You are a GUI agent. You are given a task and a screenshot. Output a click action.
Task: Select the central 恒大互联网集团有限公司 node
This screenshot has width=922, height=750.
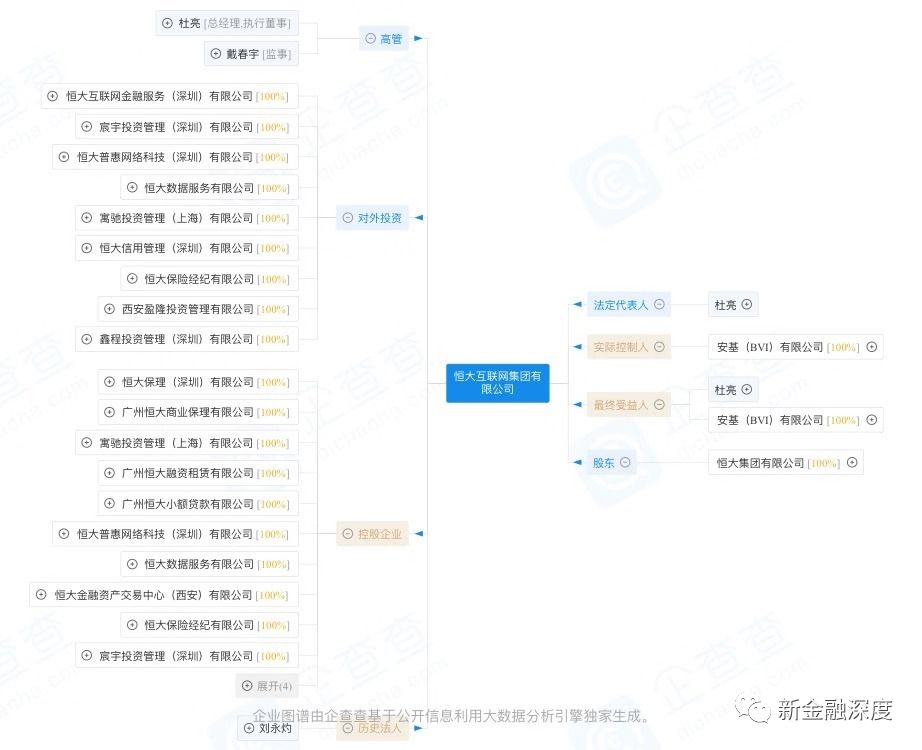(497, 383)
